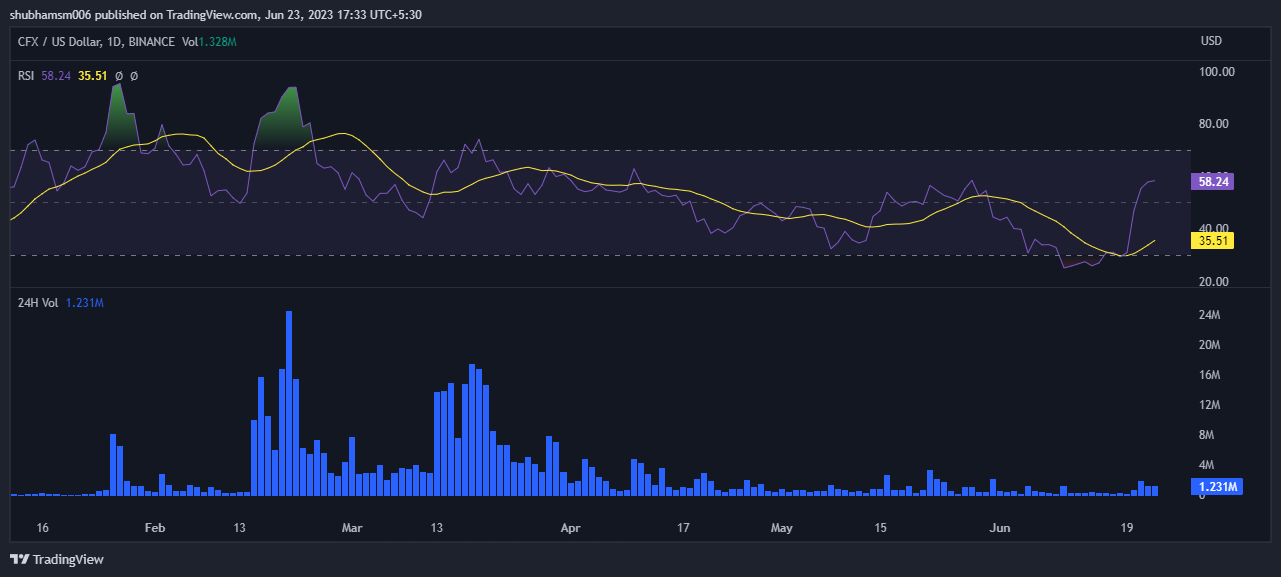Click the 80.00 RSI scale label
The height and width of the screenshot is (577, 1281).
(1214, 124)
